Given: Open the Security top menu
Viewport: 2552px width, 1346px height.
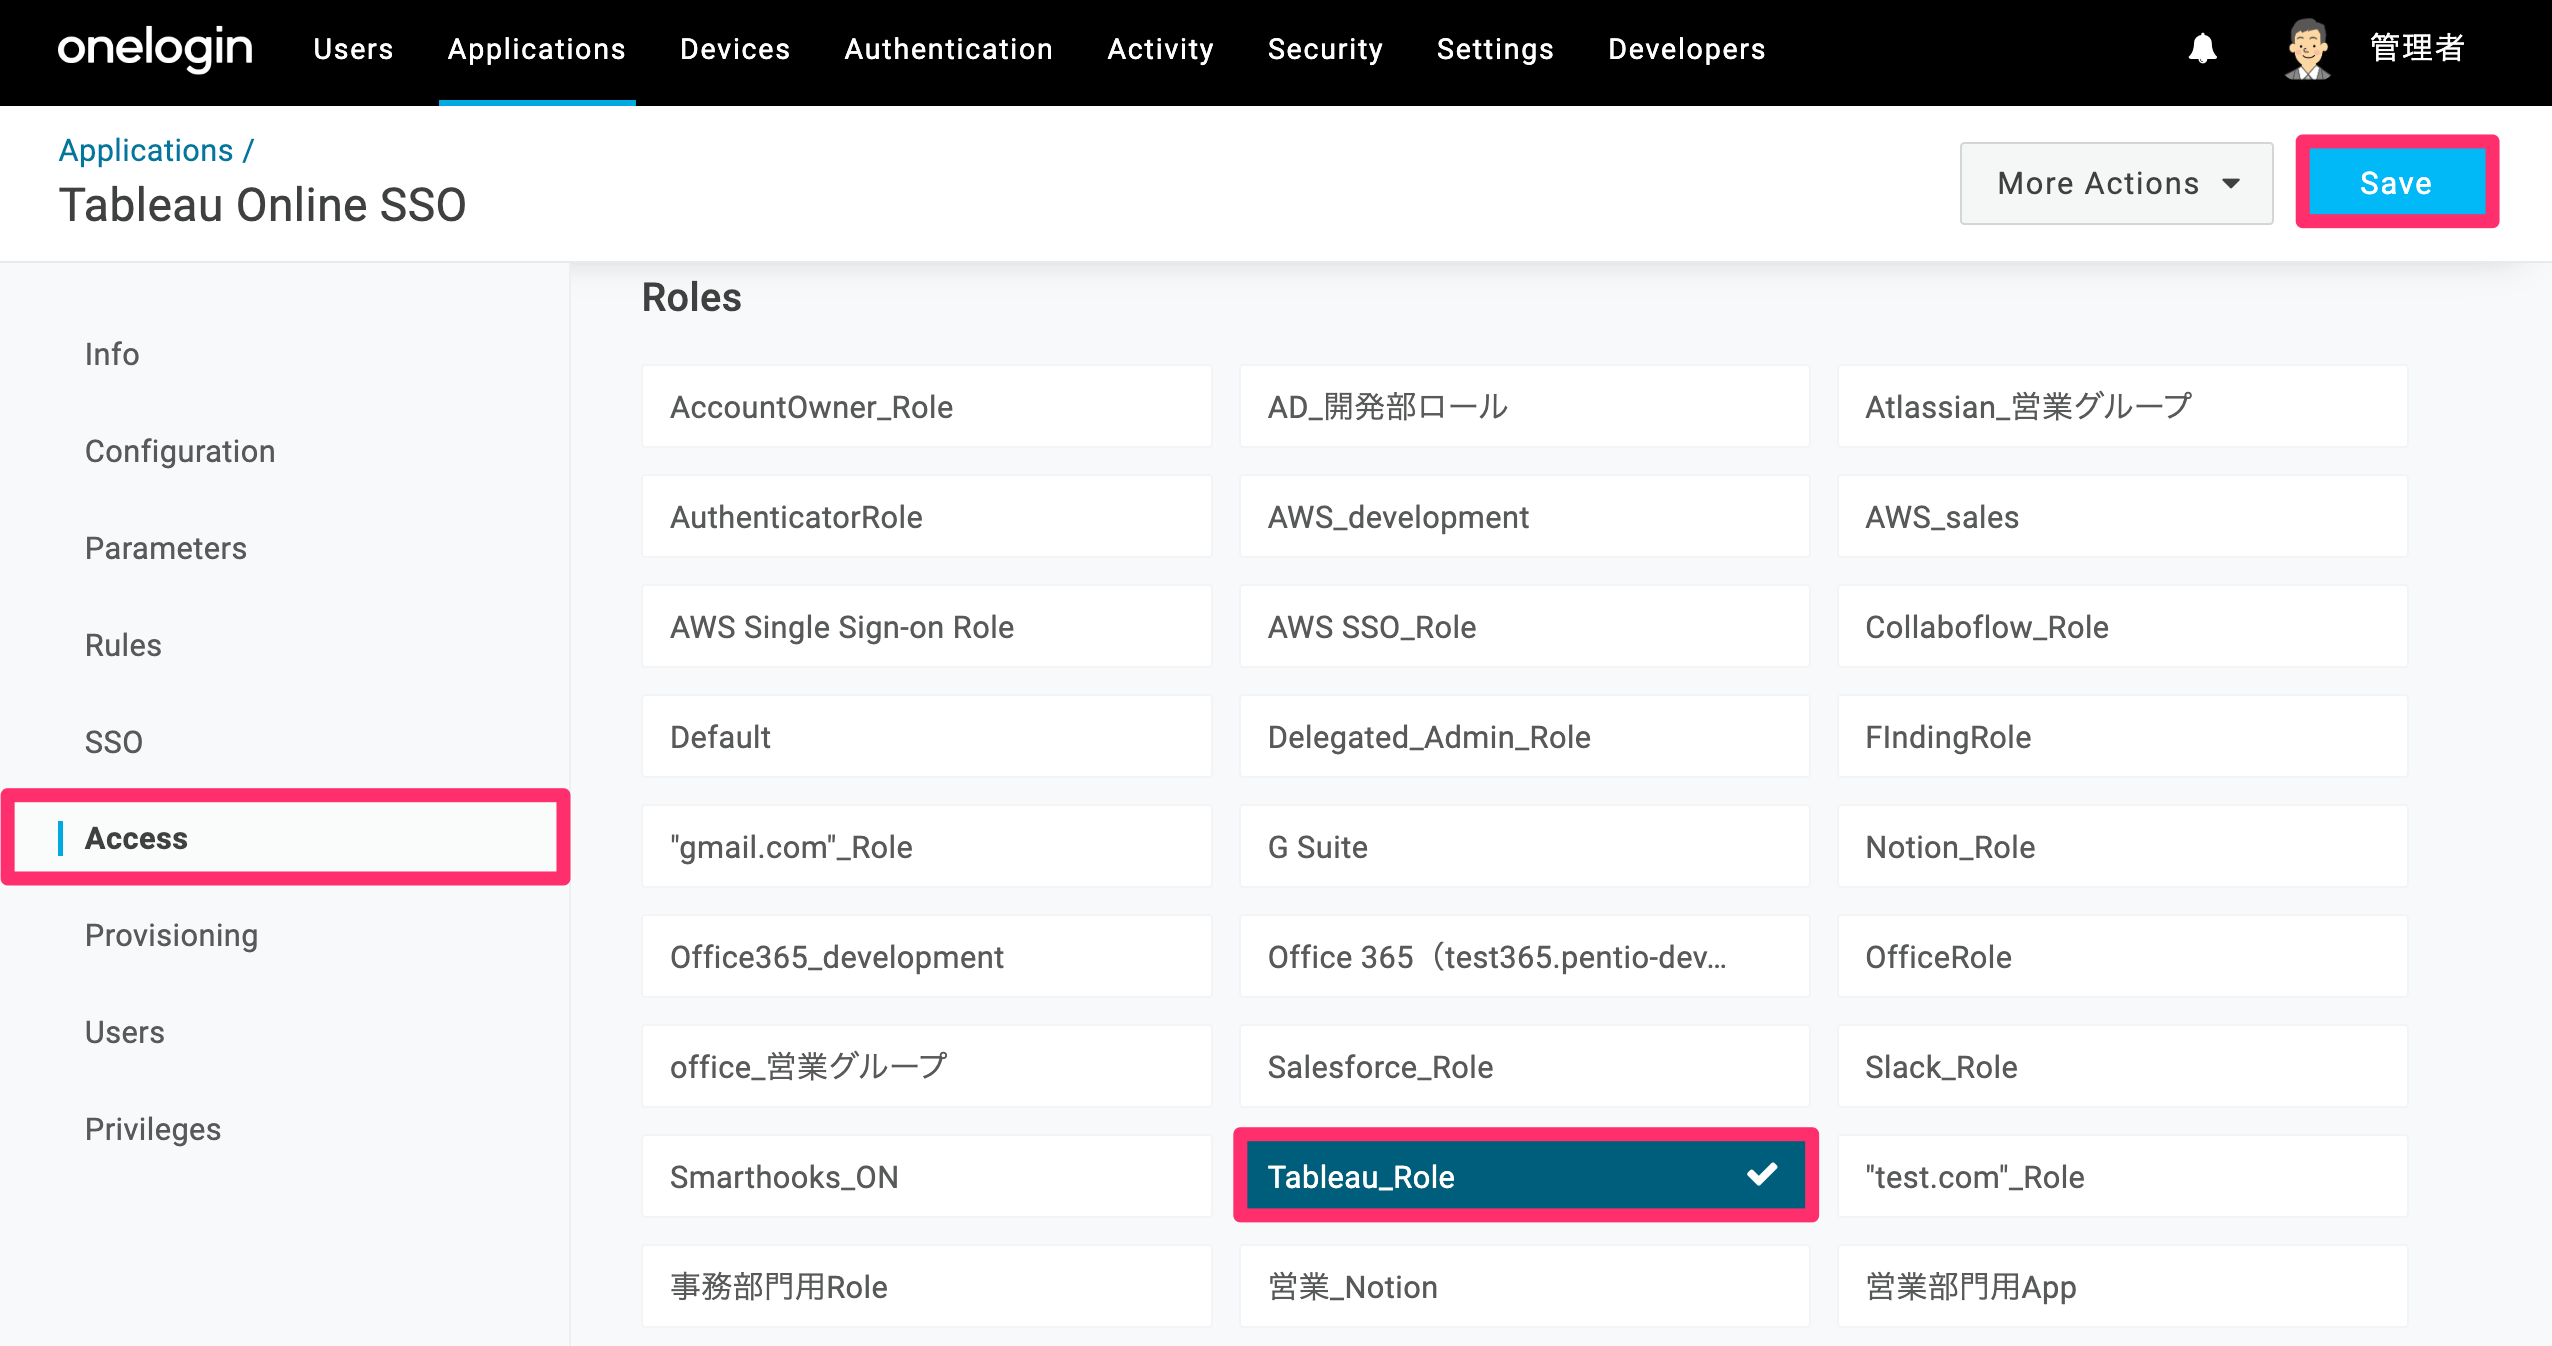Looking at the screenshot, I should coord(1325,49).
